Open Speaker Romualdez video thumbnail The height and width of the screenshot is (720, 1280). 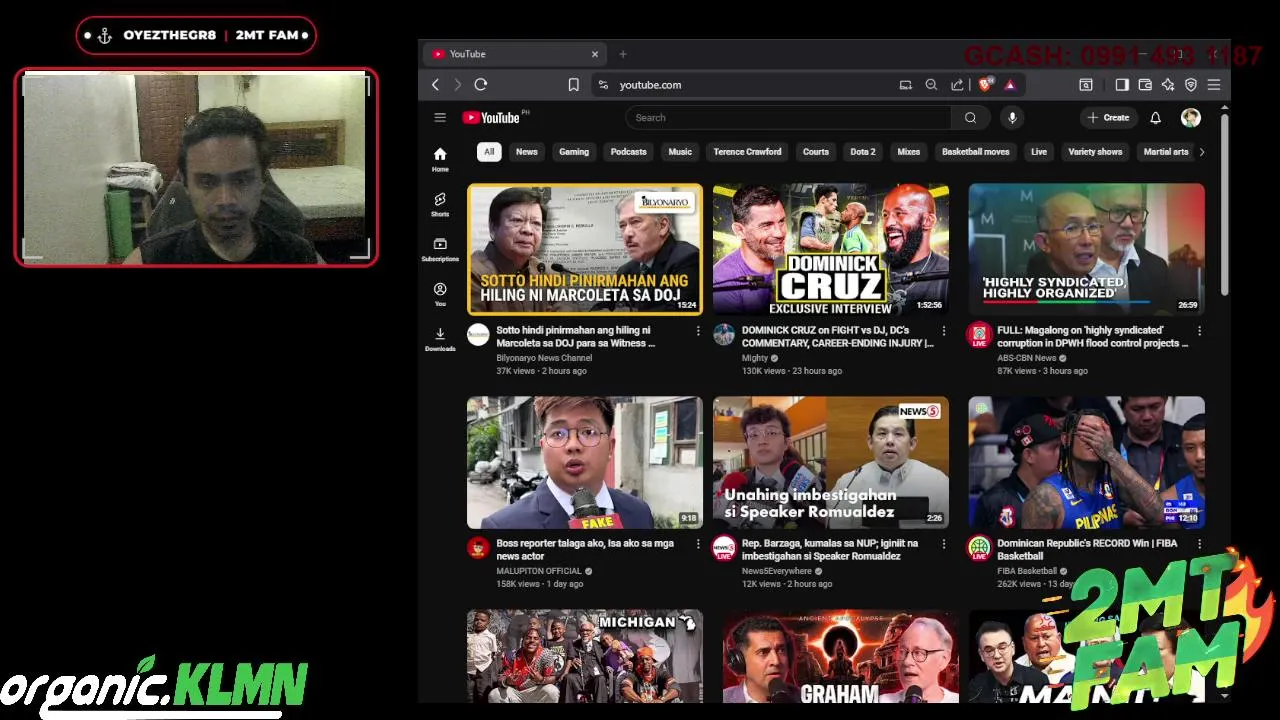(x=831, y=462)
